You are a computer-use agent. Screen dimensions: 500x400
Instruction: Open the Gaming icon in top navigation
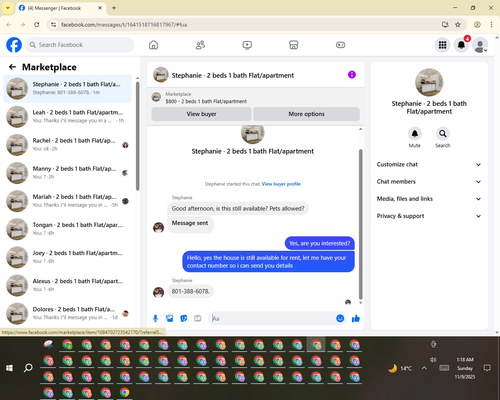(x=340, y=45)
